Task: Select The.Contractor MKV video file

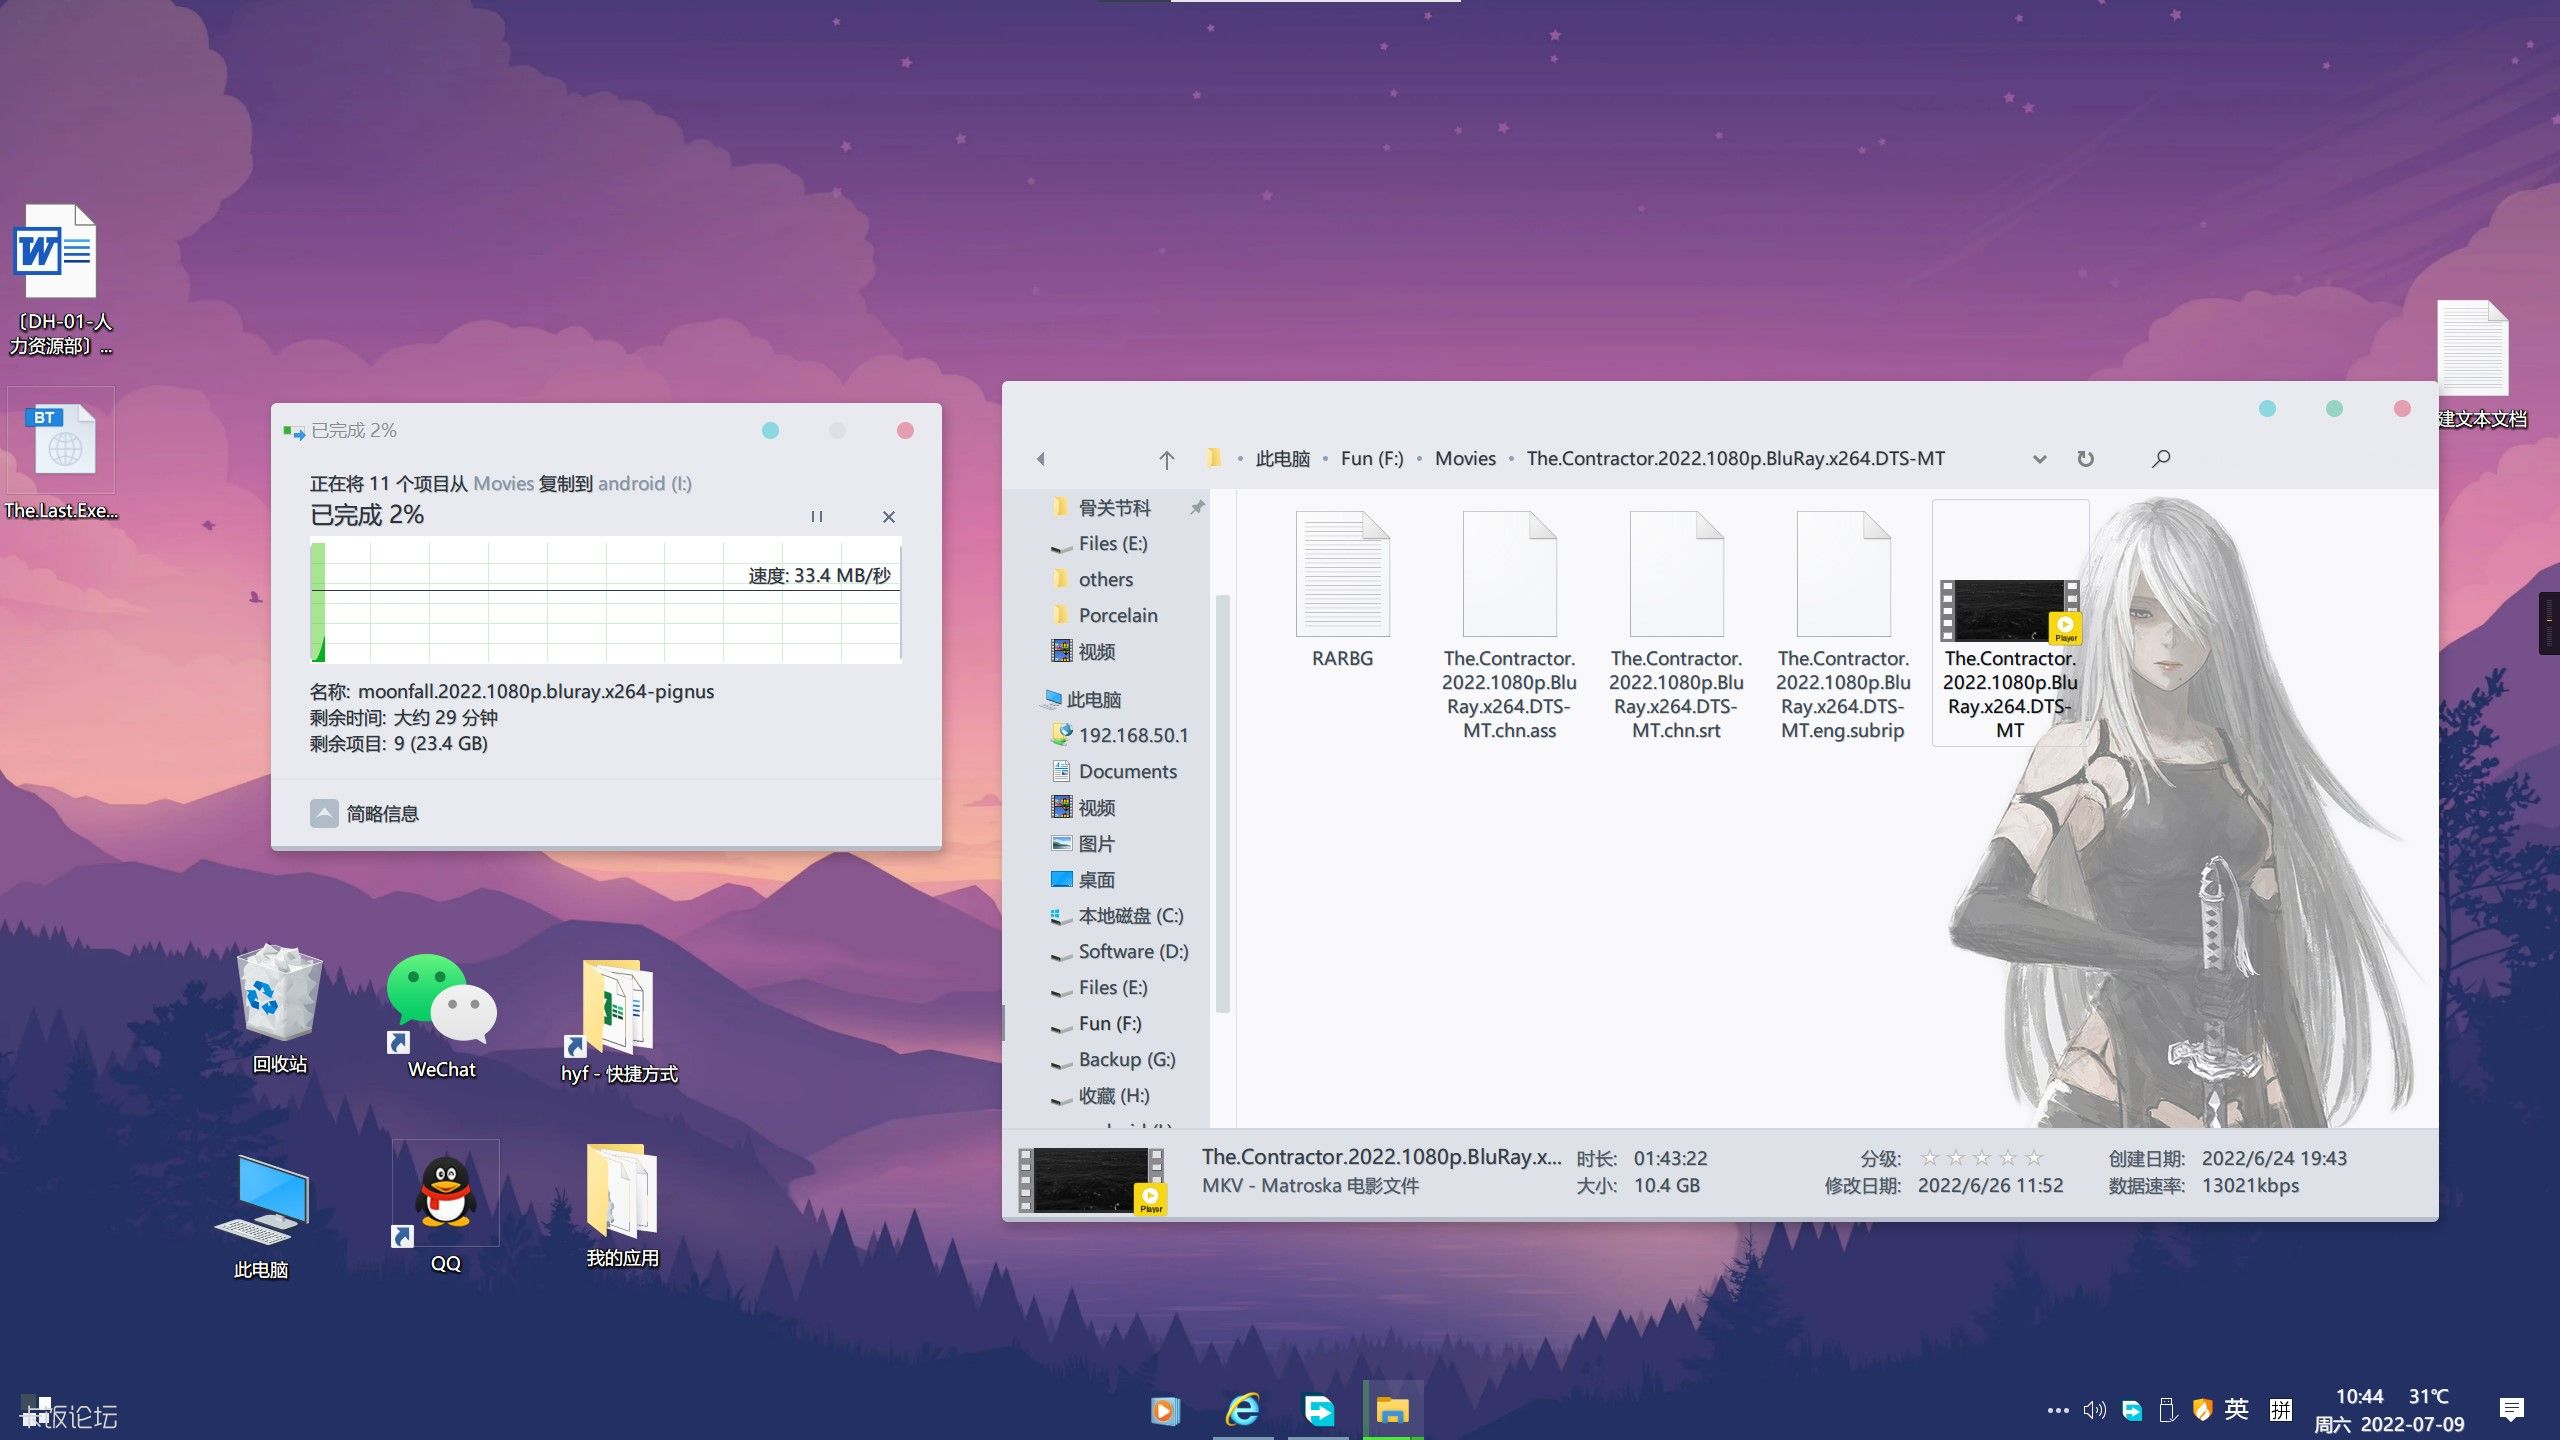Action: 2010,623
